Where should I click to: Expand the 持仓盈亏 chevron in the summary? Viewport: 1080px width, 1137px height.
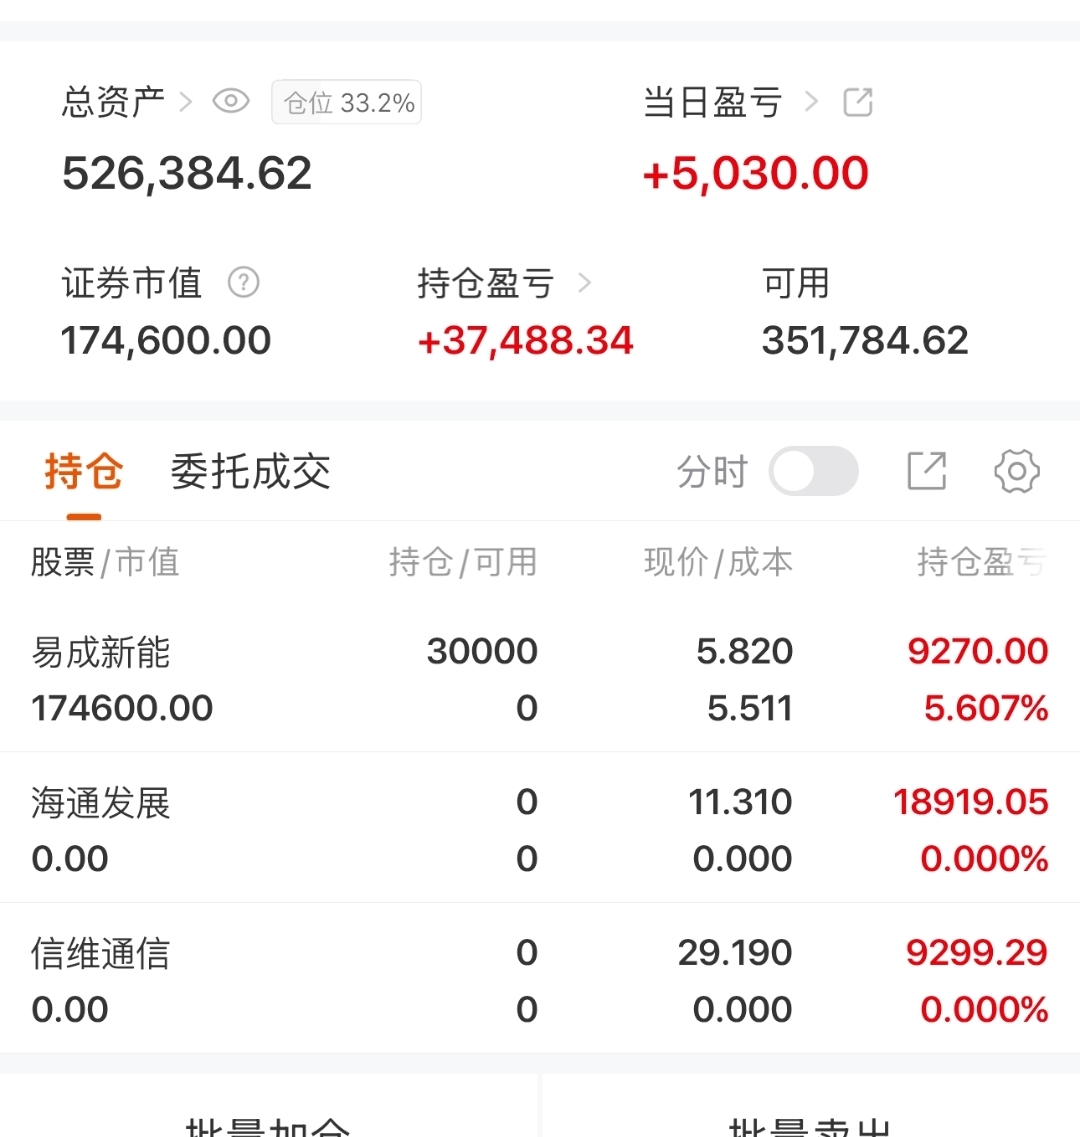click(585, 284)
